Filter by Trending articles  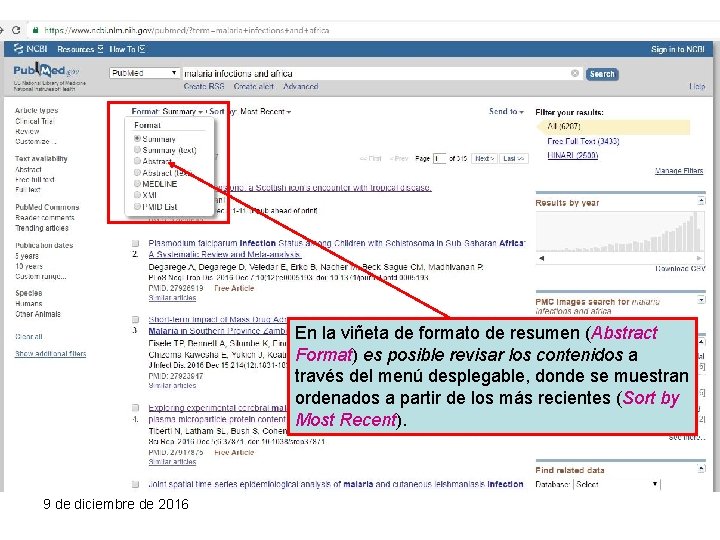click(x=42, y=228)
